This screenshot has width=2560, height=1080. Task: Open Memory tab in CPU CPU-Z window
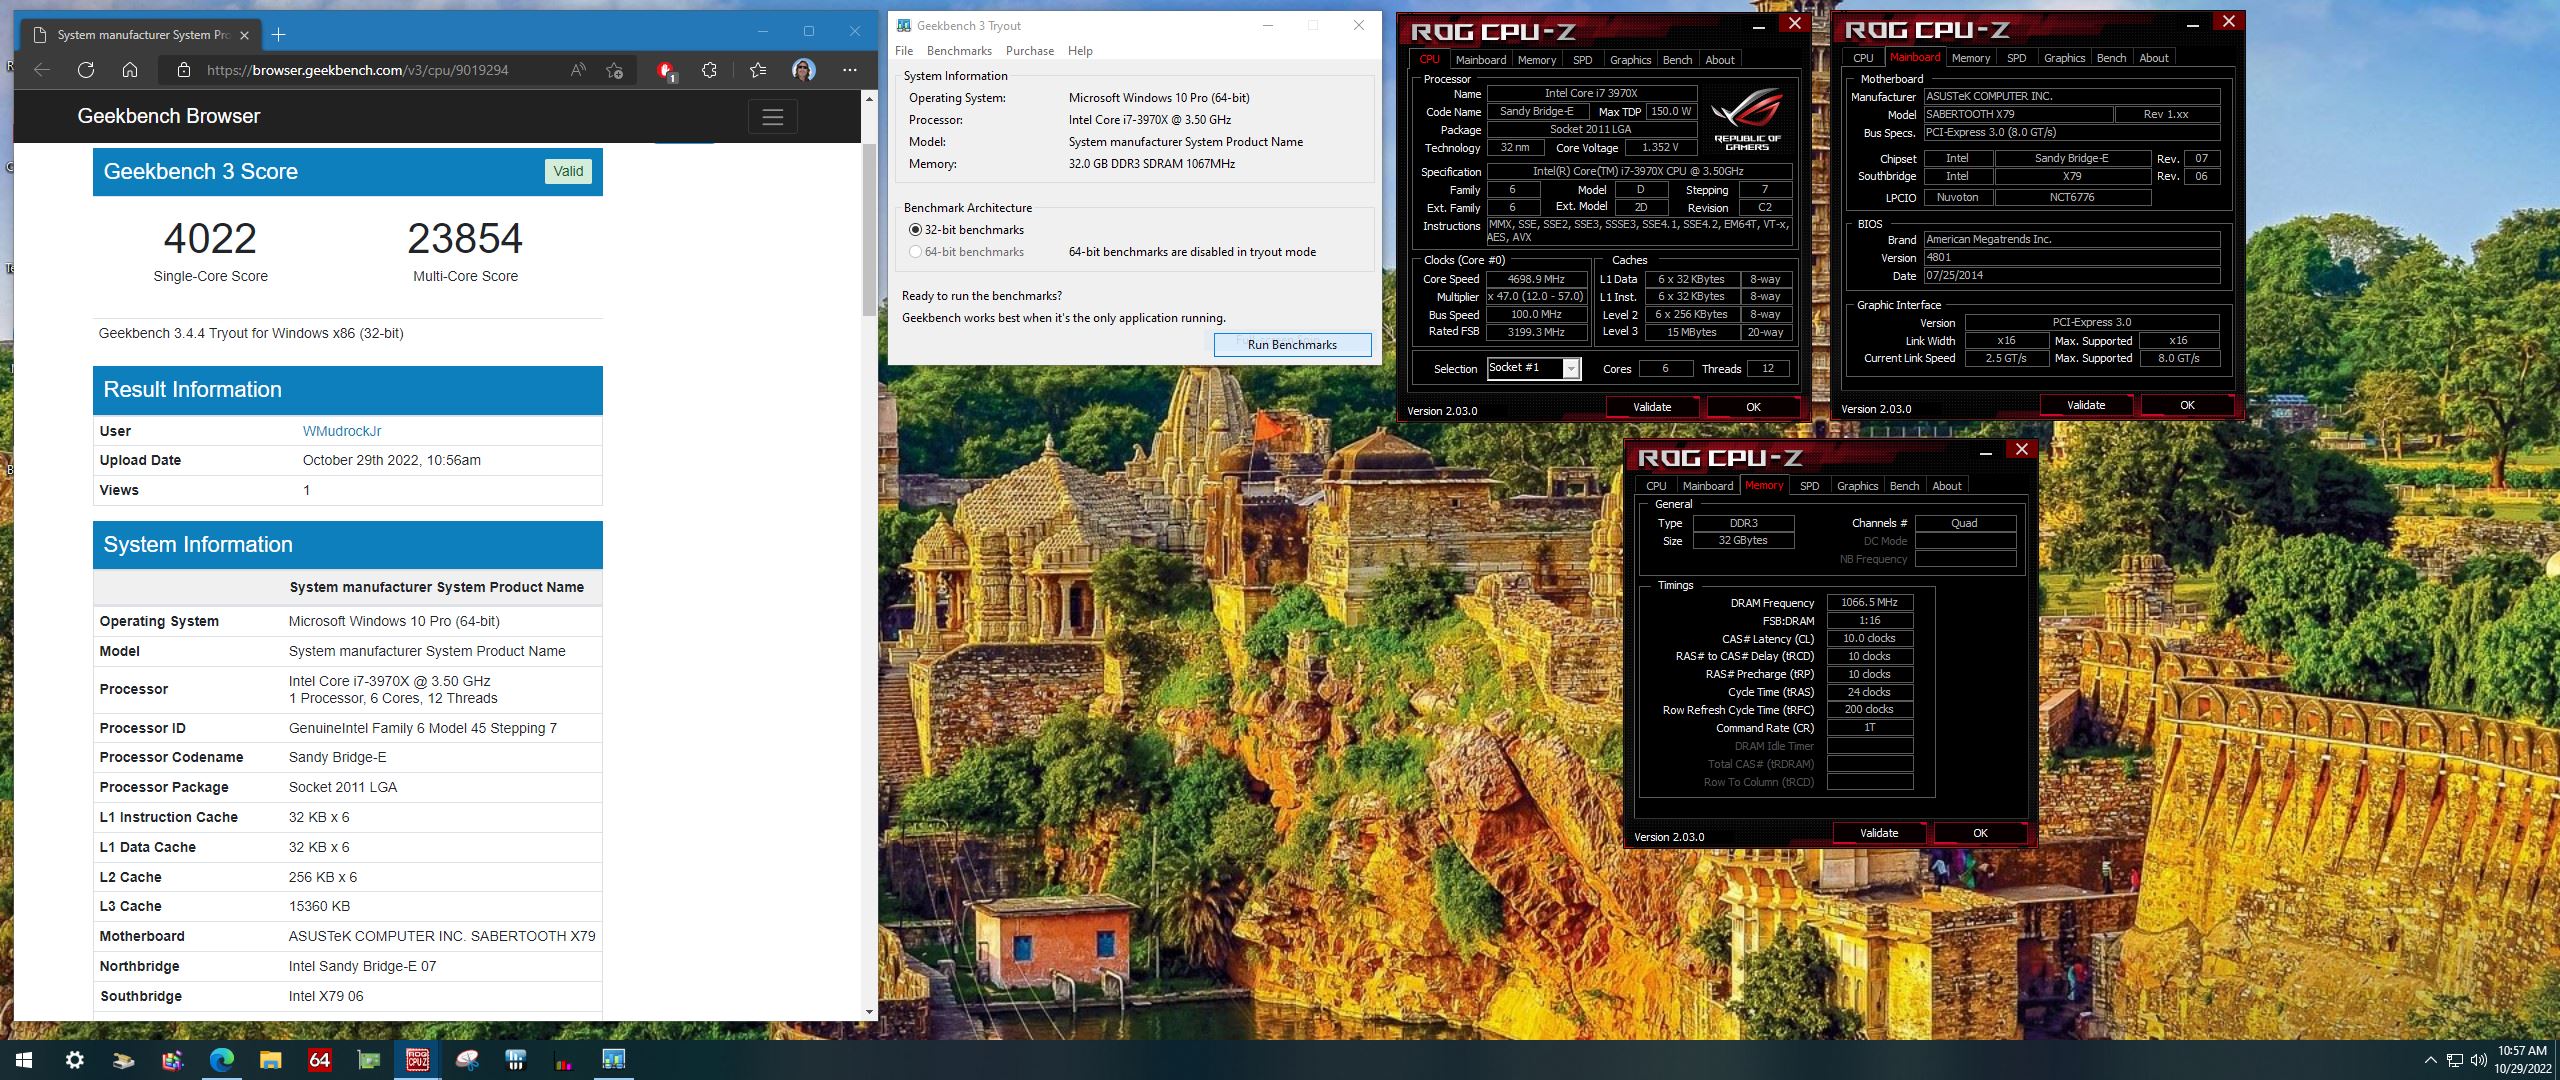(1536, 60)
